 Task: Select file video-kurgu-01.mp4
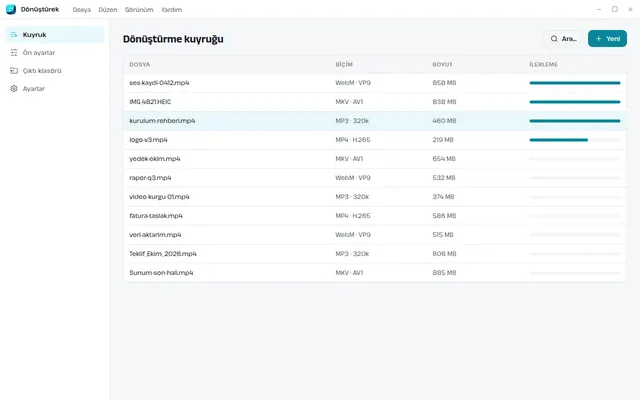(159, 197)
